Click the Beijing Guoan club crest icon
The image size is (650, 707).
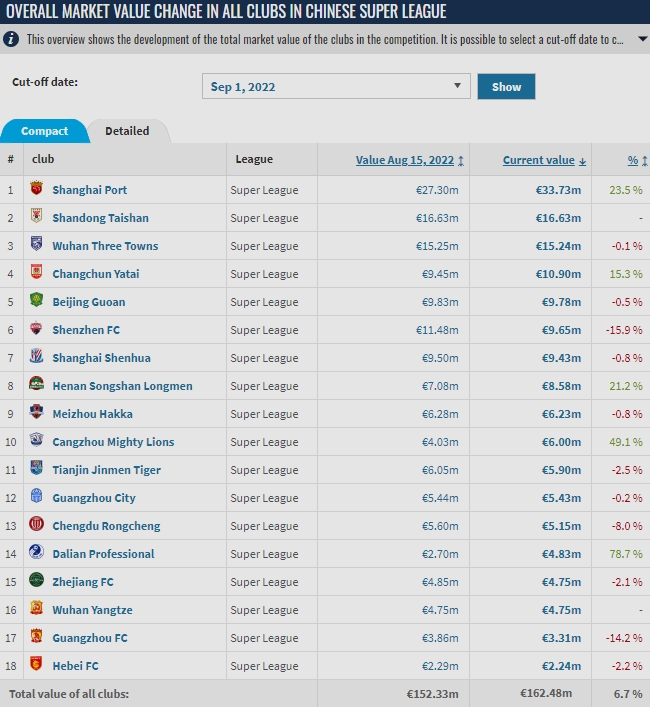pyautogui.click(x=37, y=301)
